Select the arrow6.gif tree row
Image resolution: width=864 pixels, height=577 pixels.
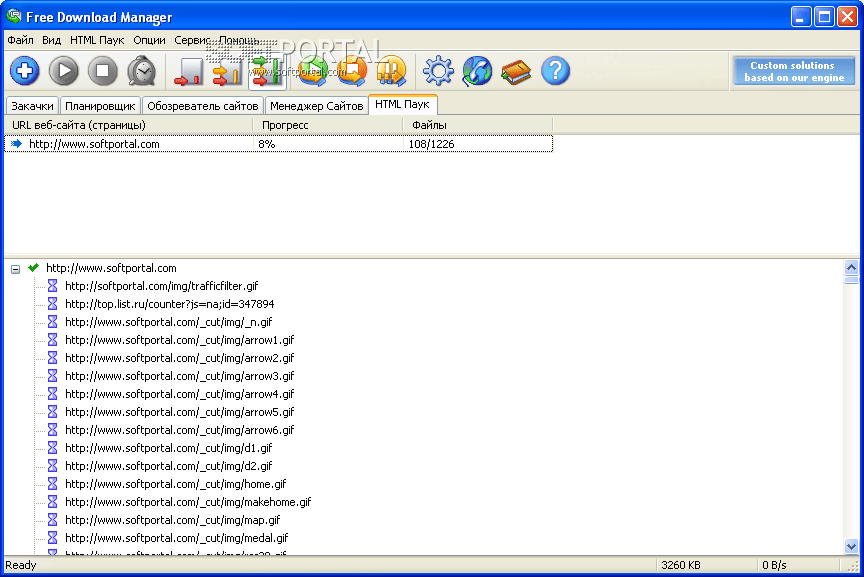[x=180, y=430]
